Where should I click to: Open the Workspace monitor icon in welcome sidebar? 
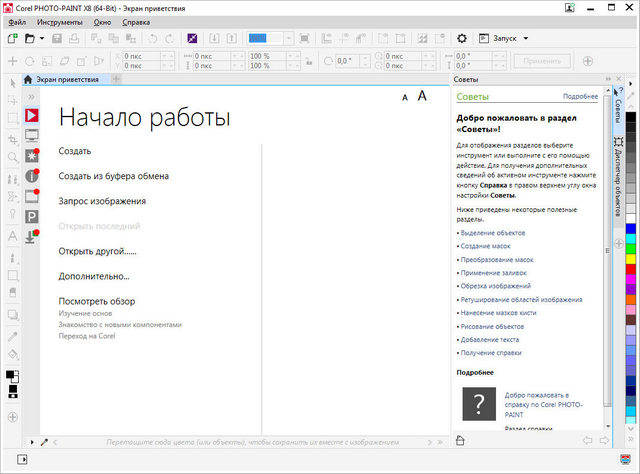(x=31, y=135)
